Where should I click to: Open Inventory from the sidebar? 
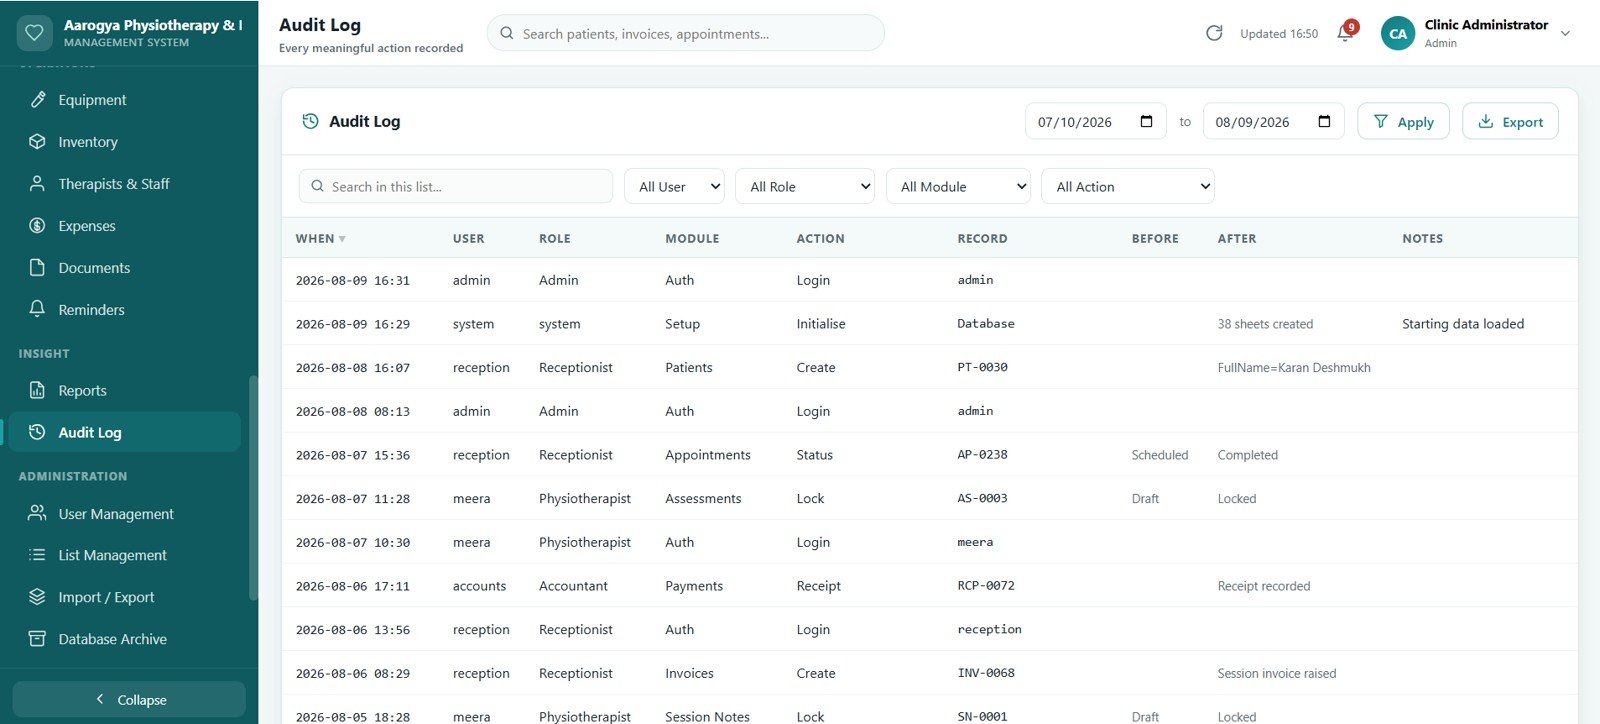124,142
